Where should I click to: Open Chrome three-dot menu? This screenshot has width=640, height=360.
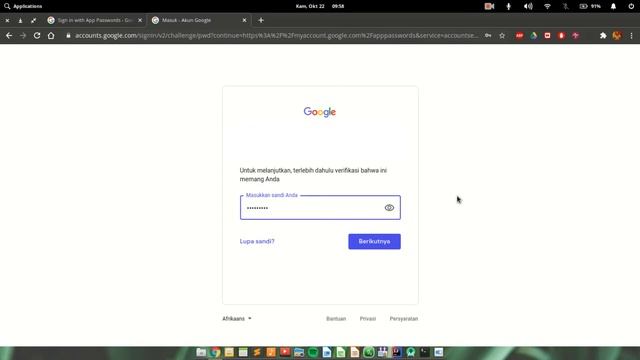pyautogui.click(x=631, y=36)
